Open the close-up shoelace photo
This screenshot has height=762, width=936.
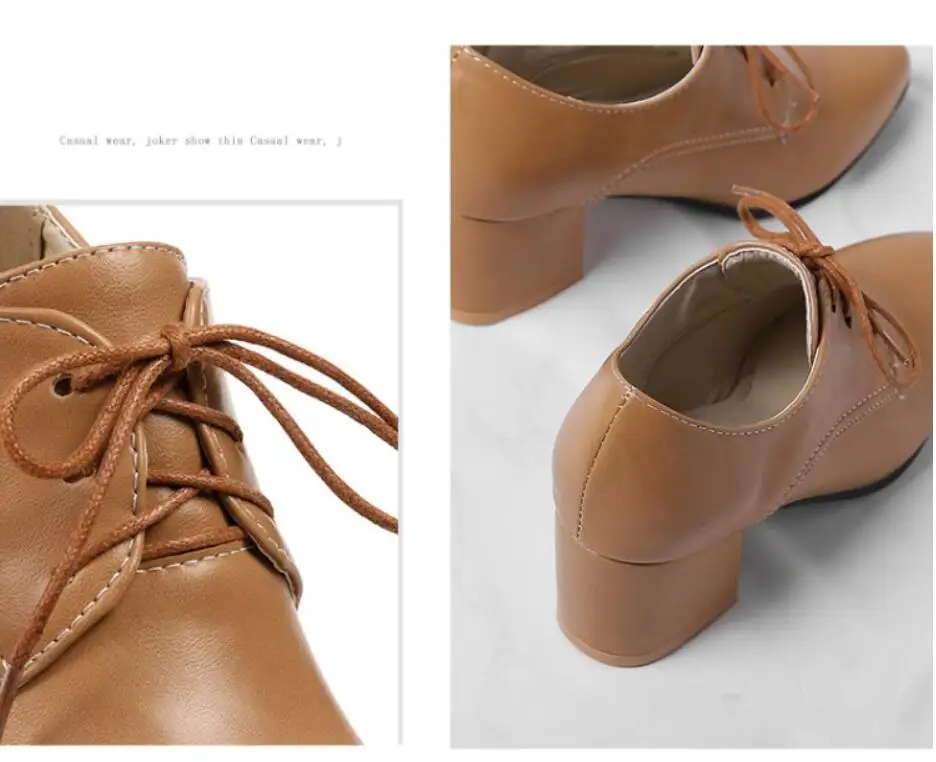tap(200, 474)
